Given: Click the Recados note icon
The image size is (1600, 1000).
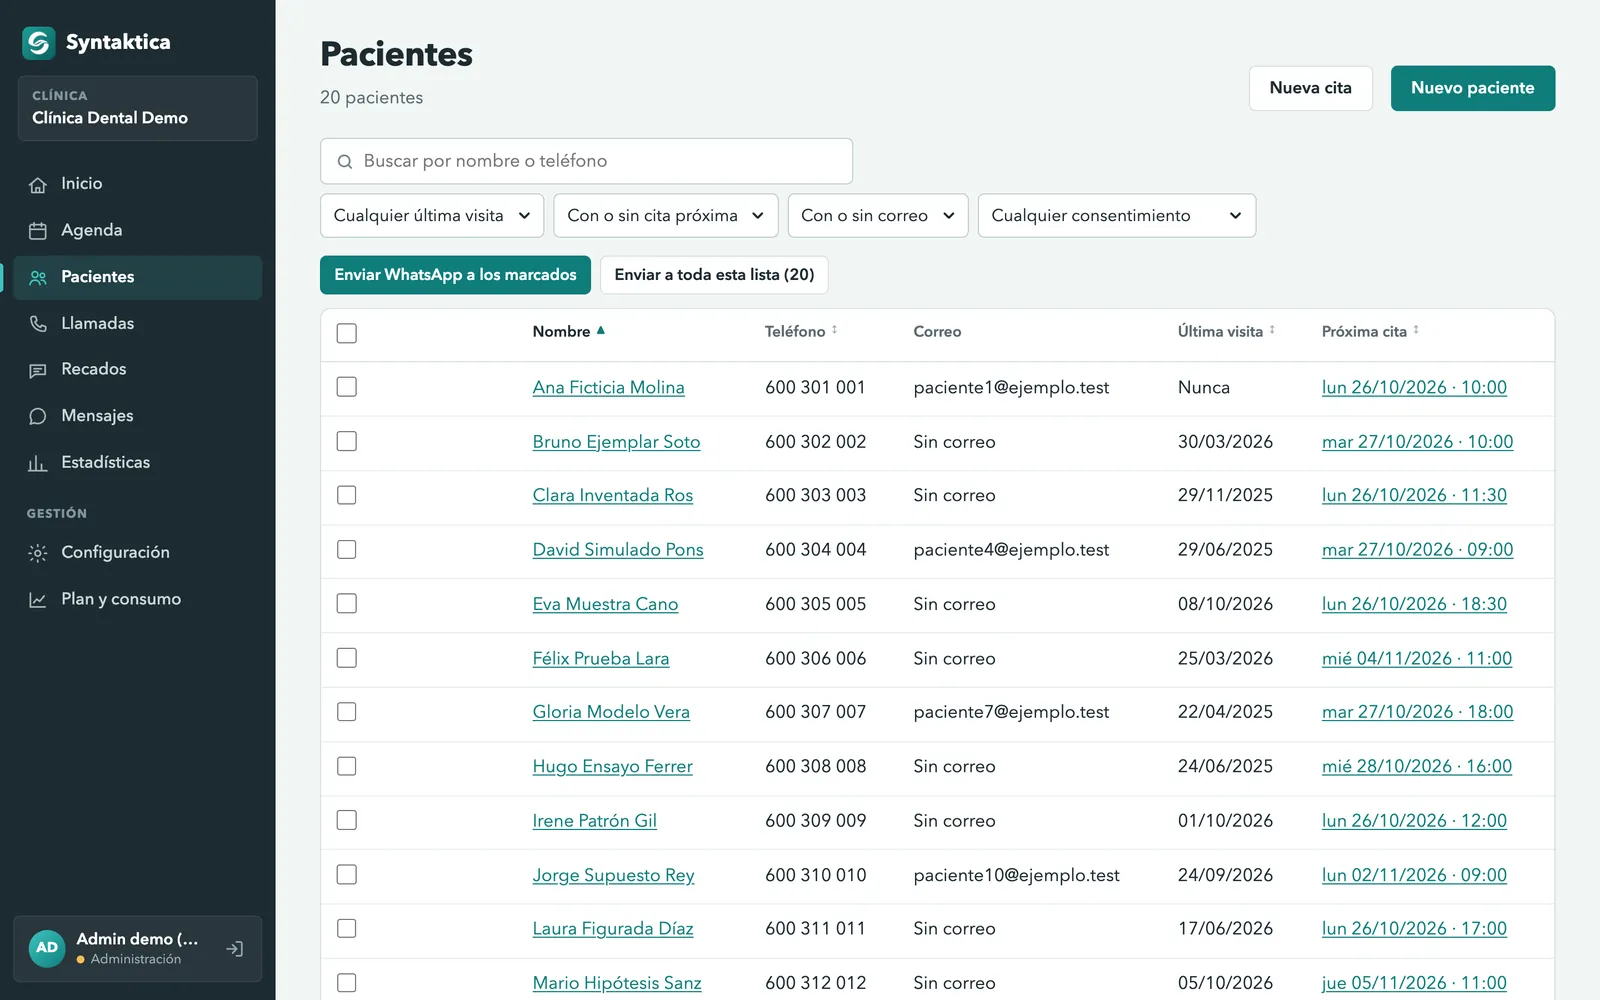Looking at the screenshot, I should (38, 370).
